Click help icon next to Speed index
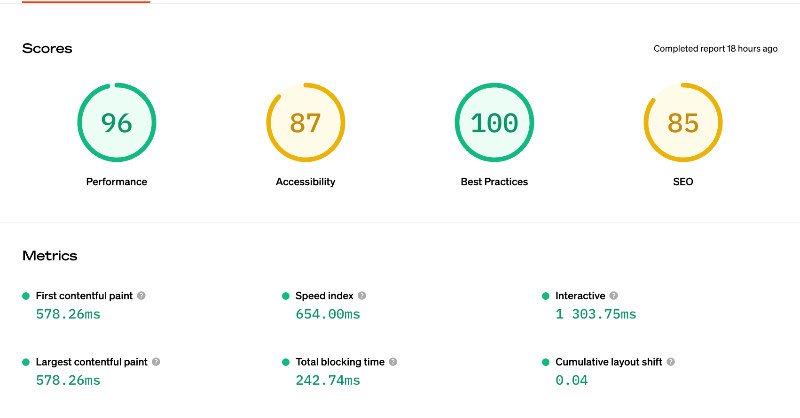 coord(362,296)
